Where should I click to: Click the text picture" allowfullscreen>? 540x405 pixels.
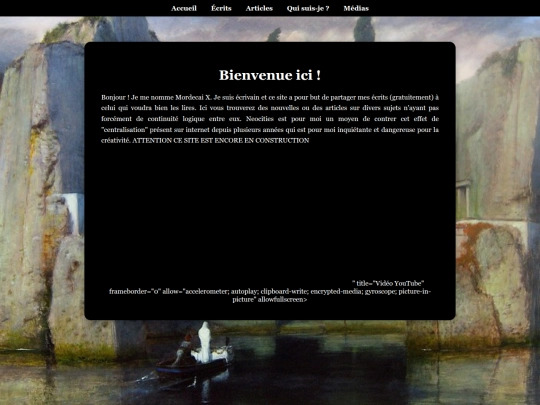pos(270,300)
